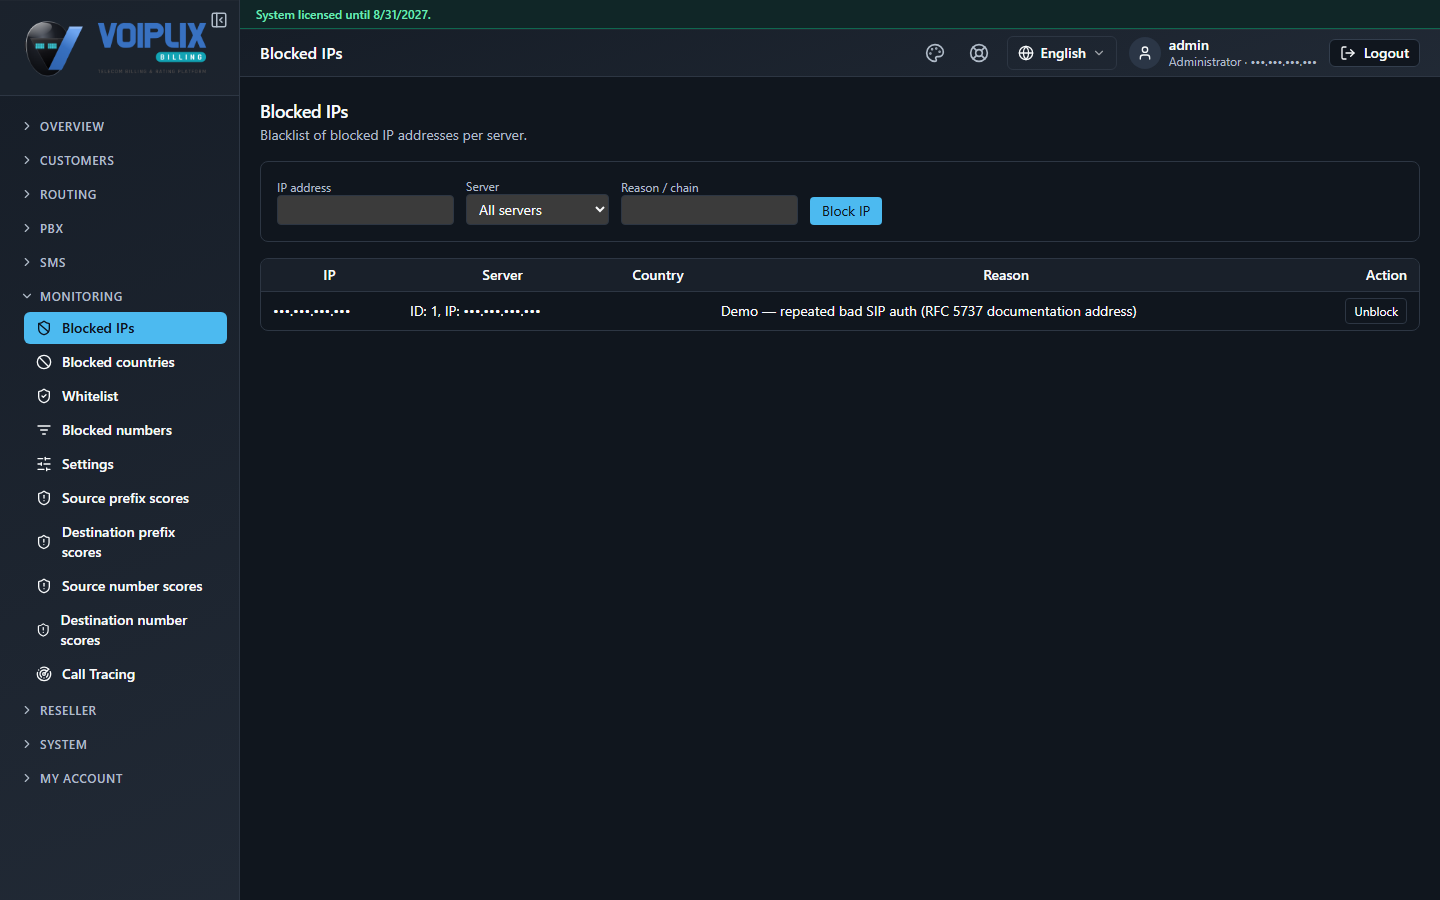
Task: Click the Server column header
Action: click(x=502, y=275)
